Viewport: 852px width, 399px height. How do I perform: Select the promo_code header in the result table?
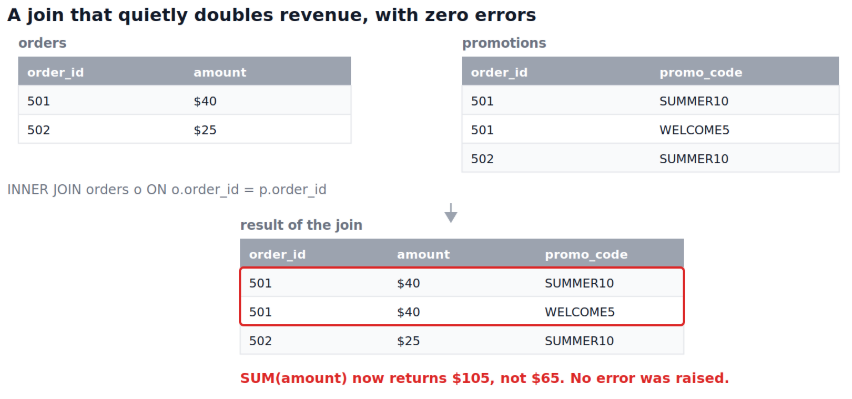coord(586,254)
